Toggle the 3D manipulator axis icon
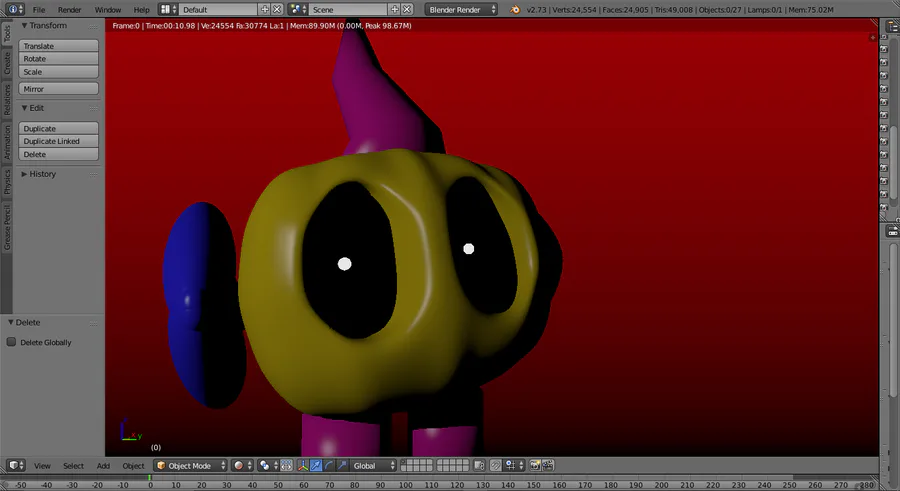This screenshot has width=900, height=491. pyautogui.click(x=303, y=466)
